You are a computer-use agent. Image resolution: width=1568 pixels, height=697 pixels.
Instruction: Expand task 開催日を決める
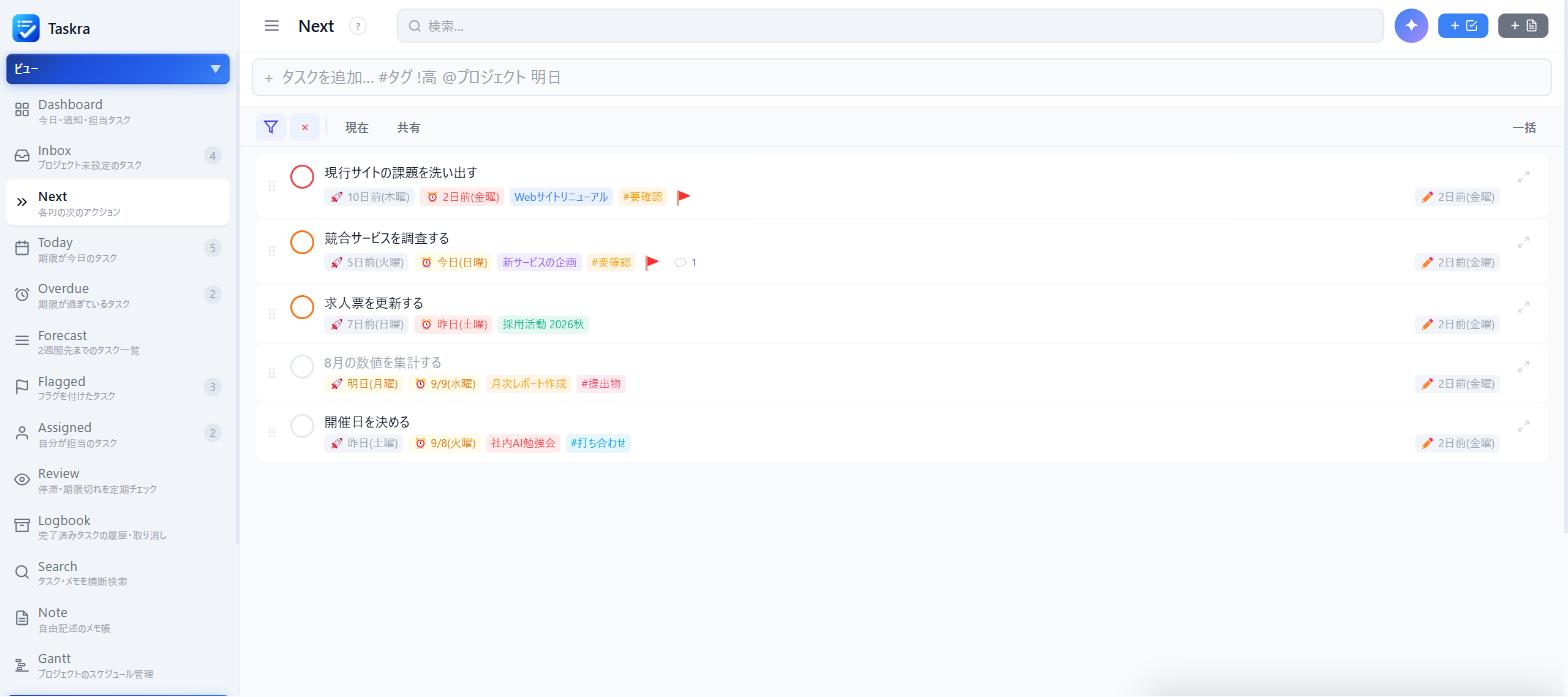pyautogui.click(x=1524, y=426)
